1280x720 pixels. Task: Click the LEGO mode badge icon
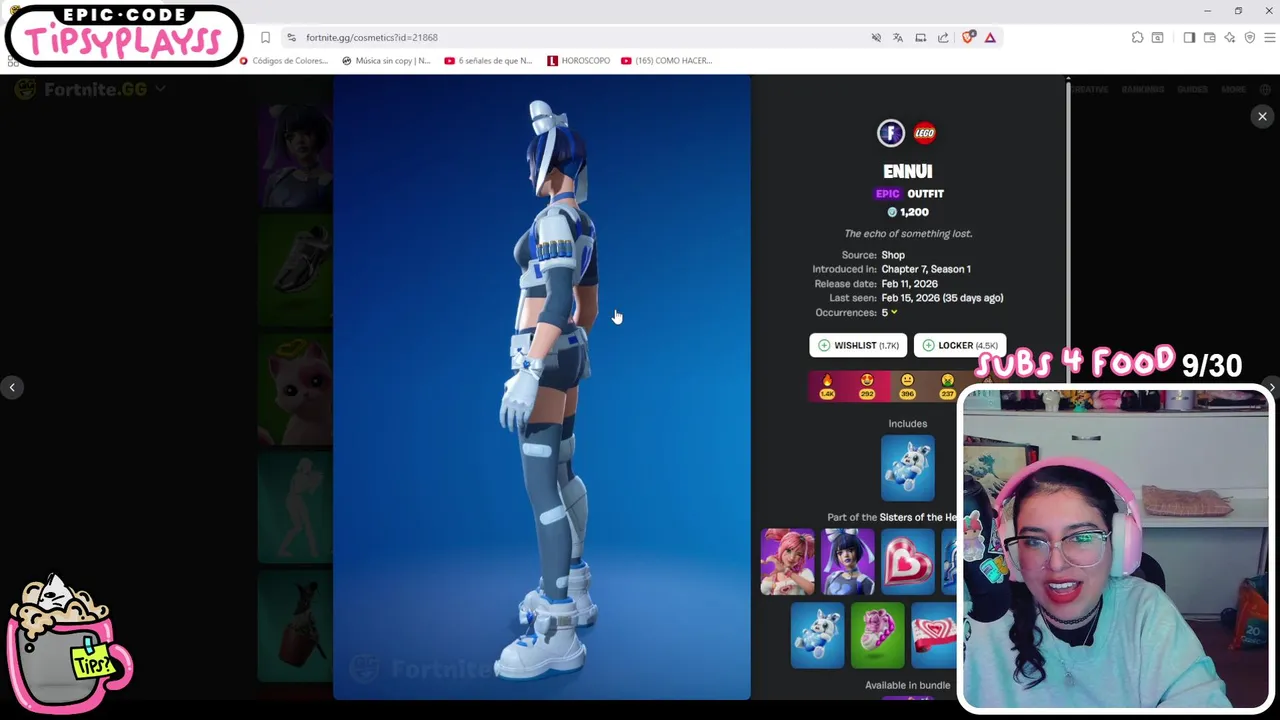pos(925,132)
